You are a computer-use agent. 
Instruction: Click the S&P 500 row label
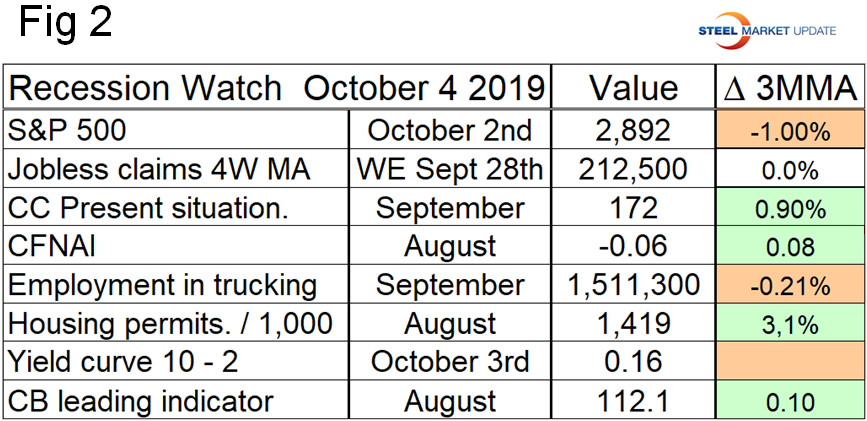coord(70,130)
